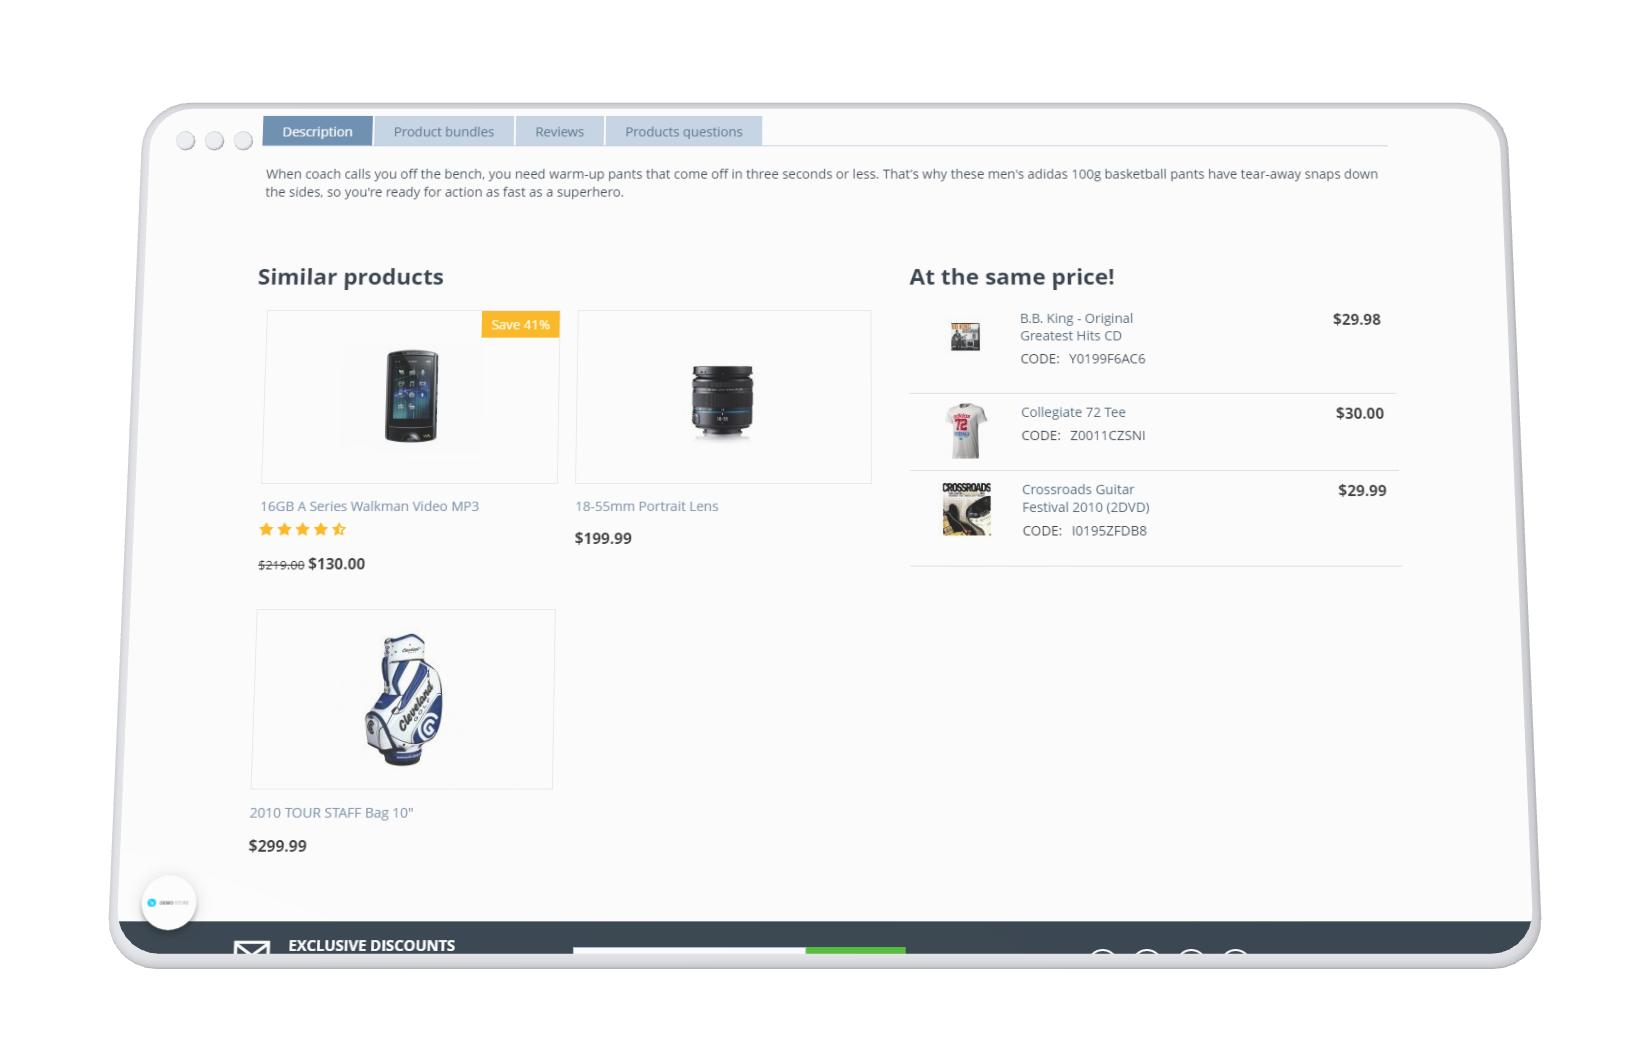The image size is (1650, 1050).
Task: Click the Collegiate 72 Tee shirt thumbnail
Action: coord(965,431)
